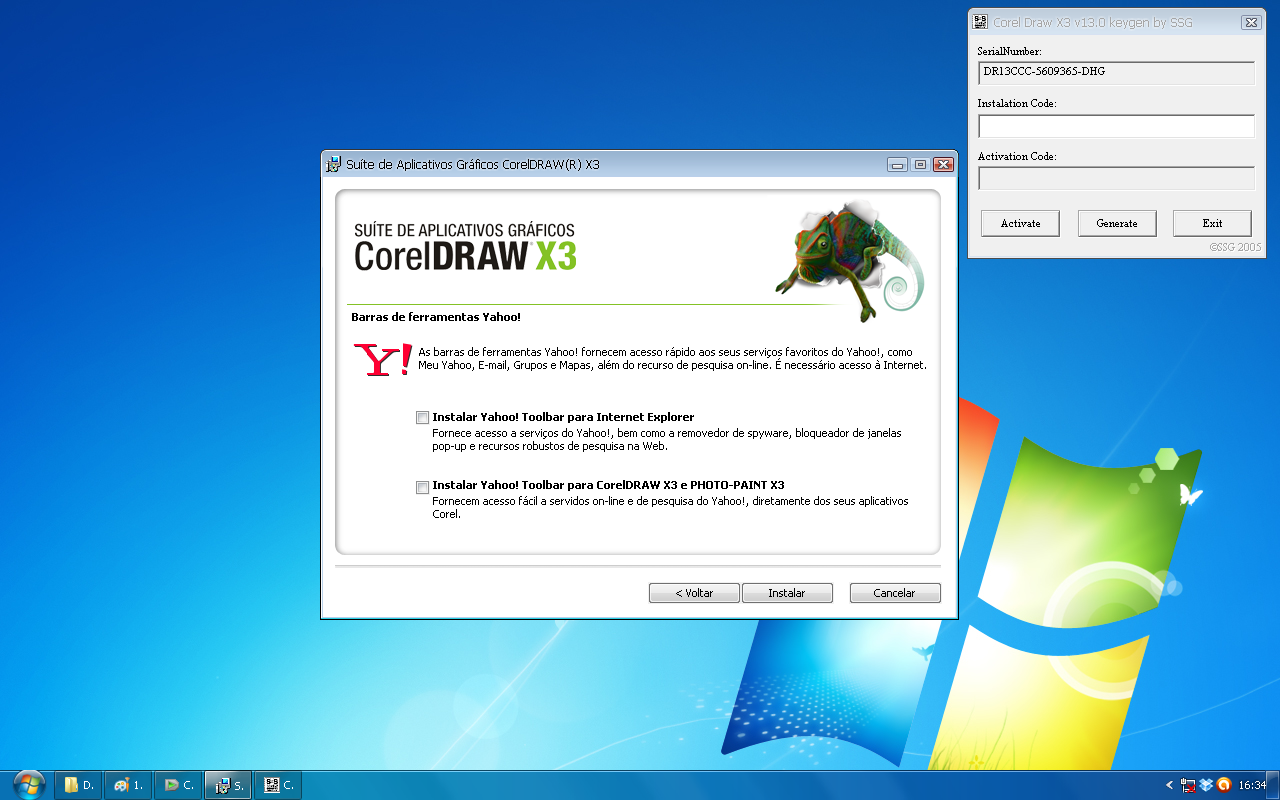The width and height of the screenshot is (1280, 800).
Task: Open the green play icon taskbar item
Action: coord(179,785)
